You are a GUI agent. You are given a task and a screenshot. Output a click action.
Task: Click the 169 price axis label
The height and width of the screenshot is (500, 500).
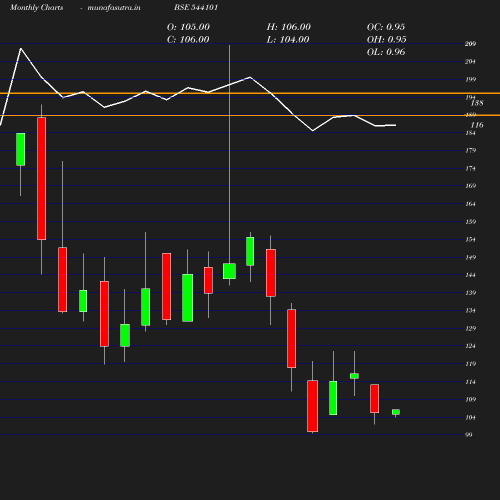[470, 186]
